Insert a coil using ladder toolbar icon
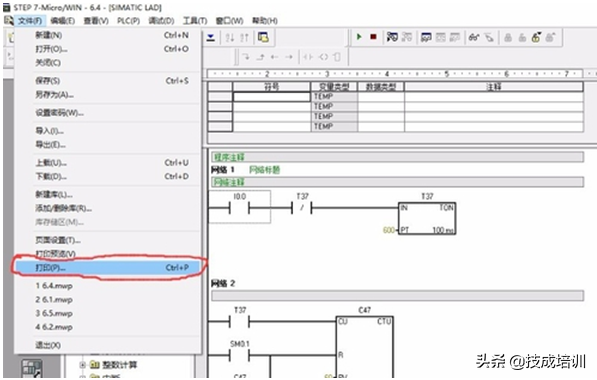The width and height of the screenshot is (597, 380). pyautogui.click(x=323, y=57)
